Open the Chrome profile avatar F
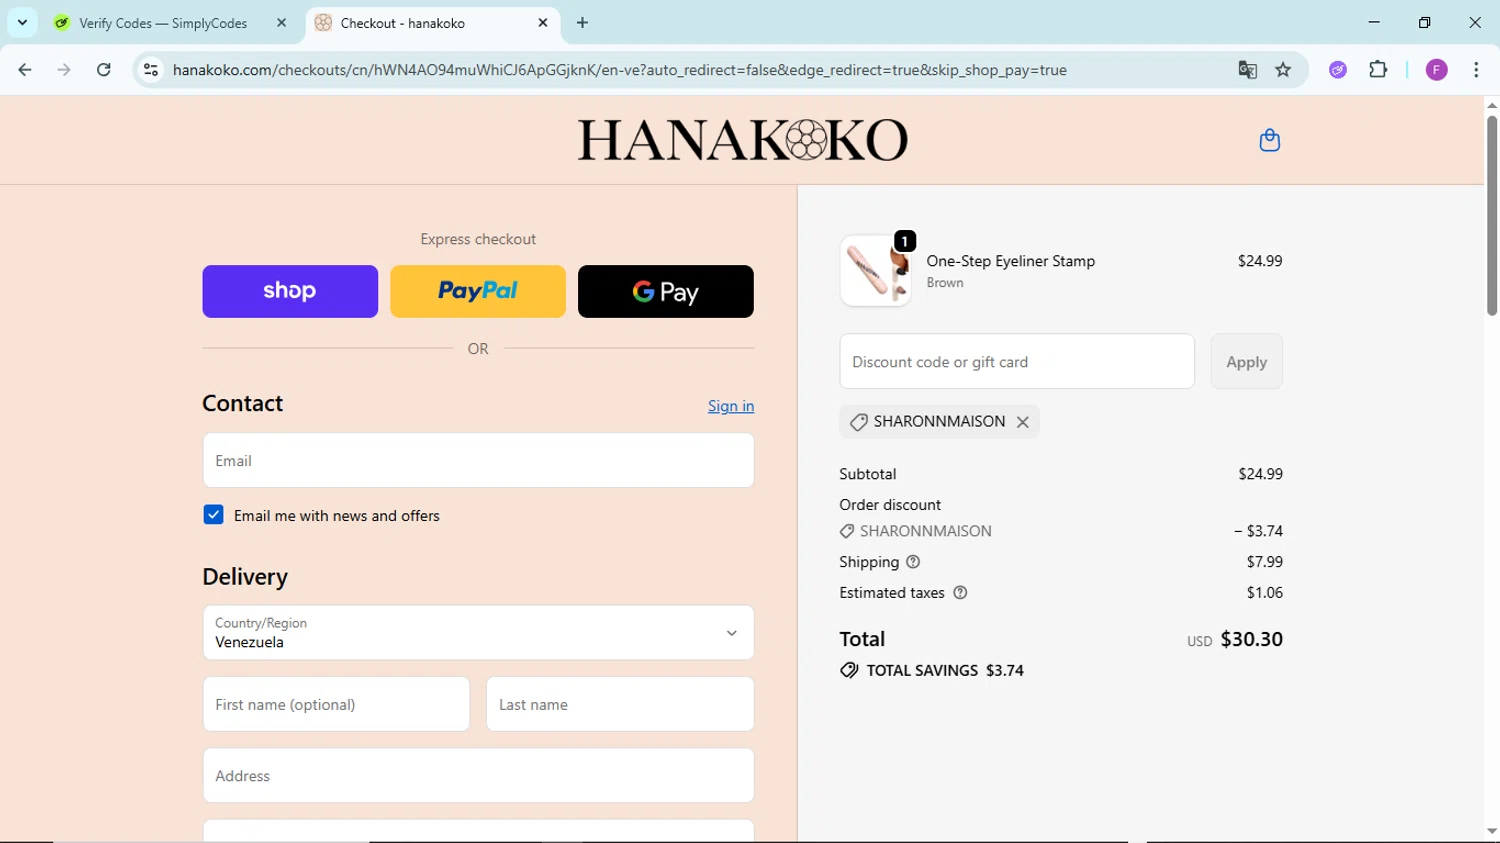 [1436, 70]
